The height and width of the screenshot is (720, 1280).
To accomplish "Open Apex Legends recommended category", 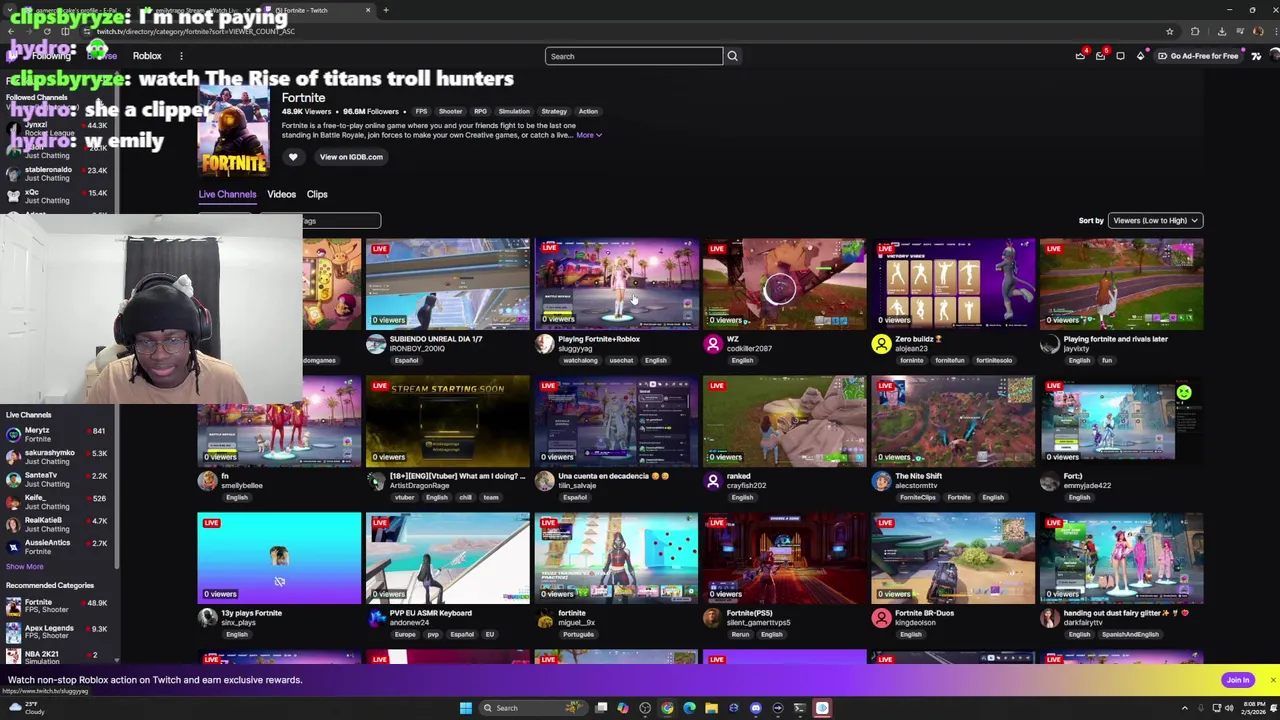I will click(x=56, y=631).
